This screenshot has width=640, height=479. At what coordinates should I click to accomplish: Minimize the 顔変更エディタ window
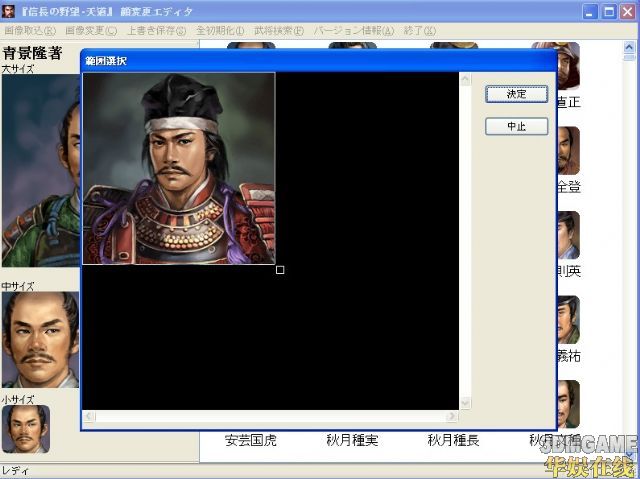click(589, 11)
